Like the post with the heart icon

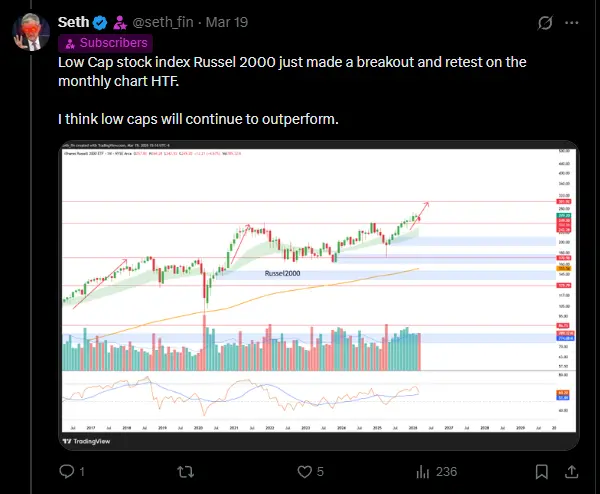pyautogui.click(x=304, y=470)
